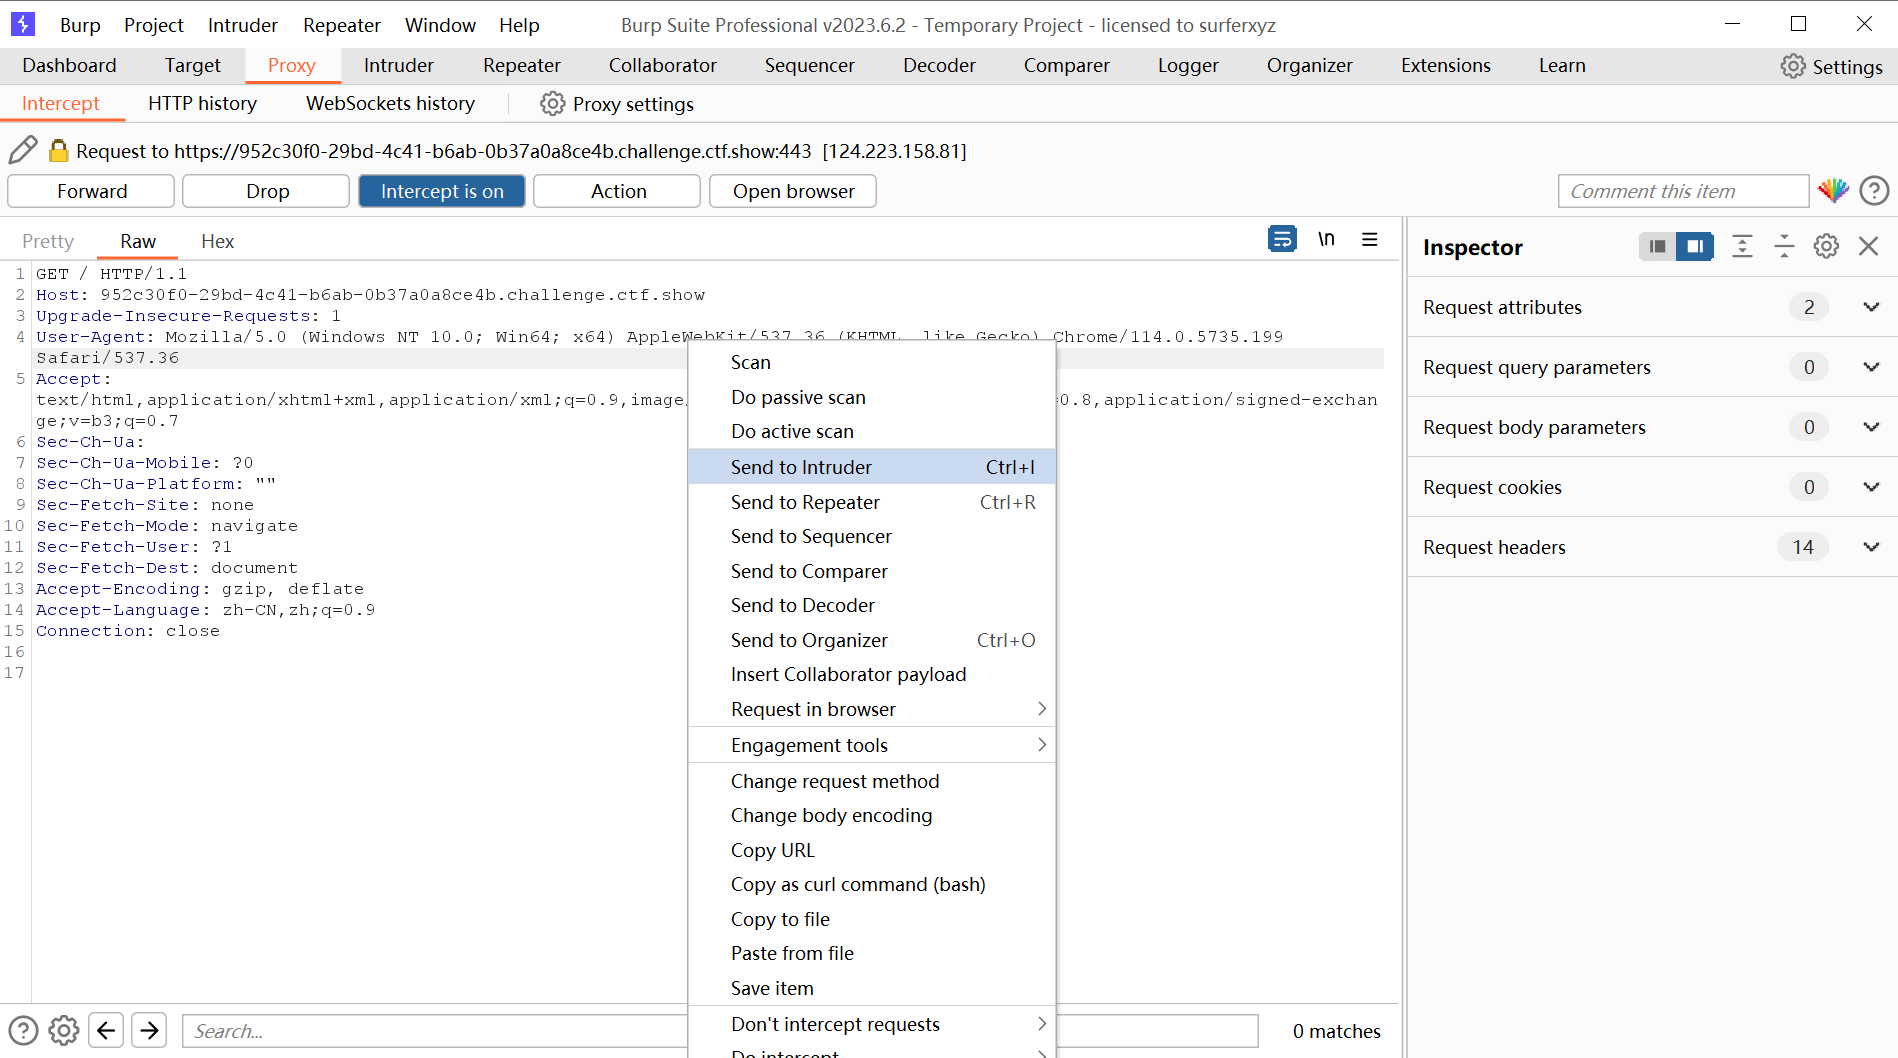Open Engagement tools submenu
Viewport: 1898px width, 1058px height.
(872, 745)
